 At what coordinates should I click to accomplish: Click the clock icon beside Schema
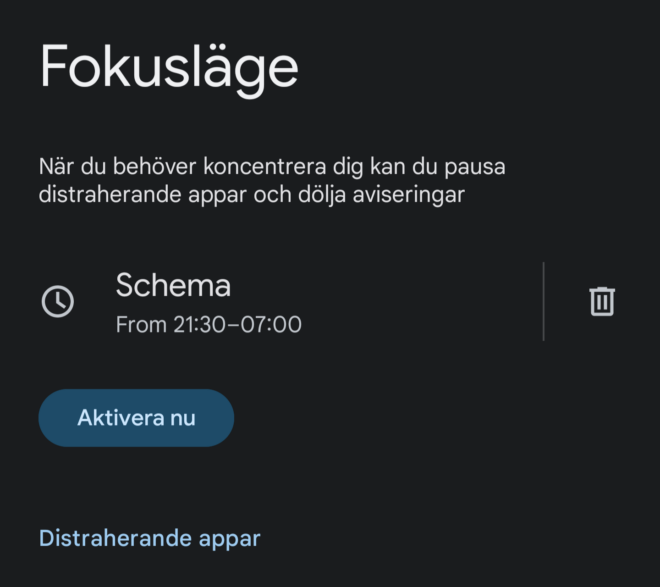(x=58, y=301)
